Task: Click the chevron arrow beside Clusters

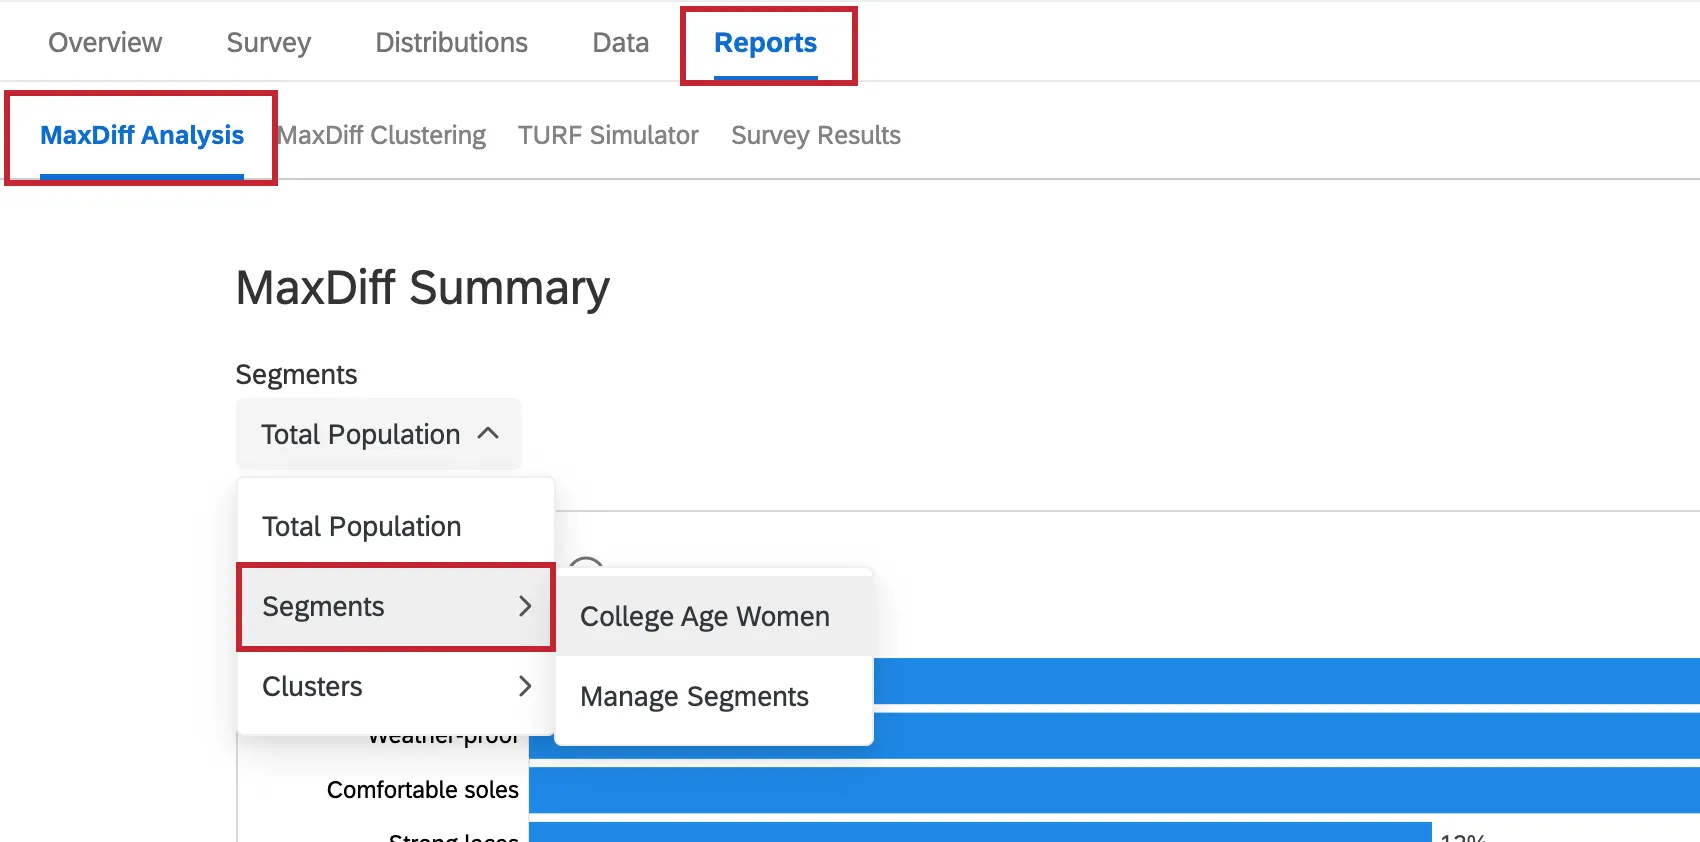Action: (x=525, y=686)
